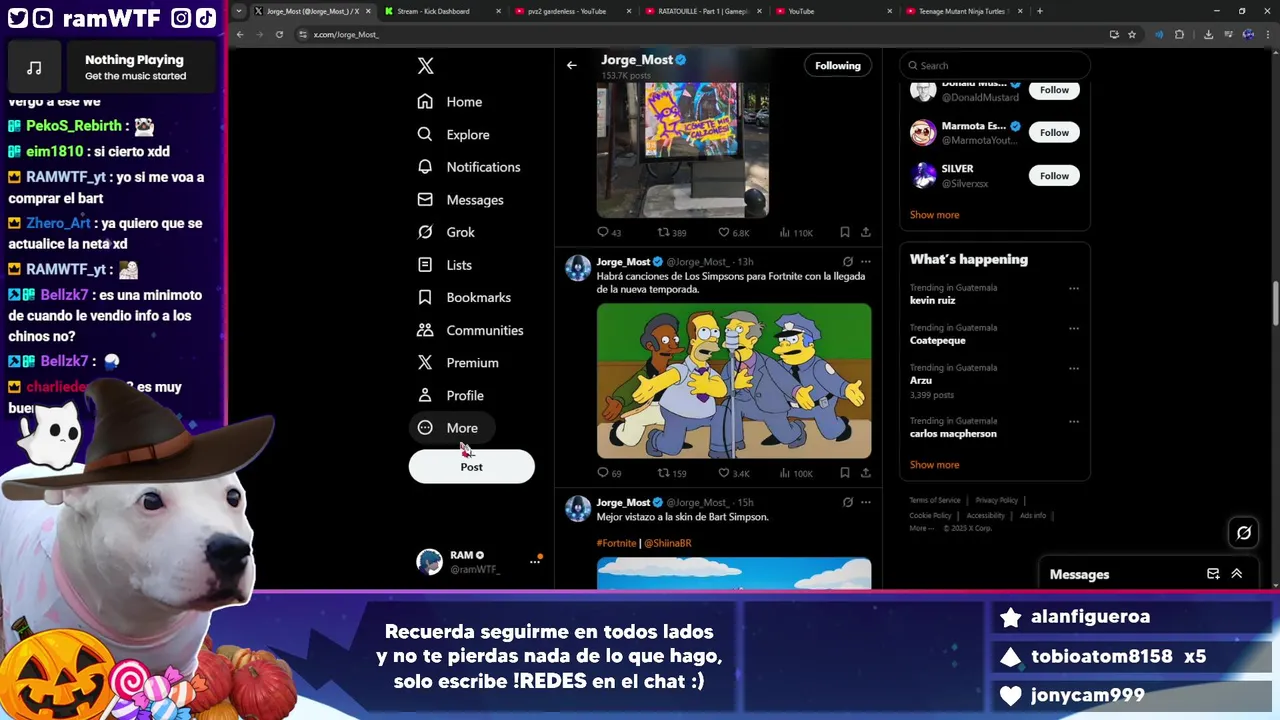Repost the post with 159 reposts
Image resolution: width=1280 pixels, height=720 pixels.
(671, 473)
